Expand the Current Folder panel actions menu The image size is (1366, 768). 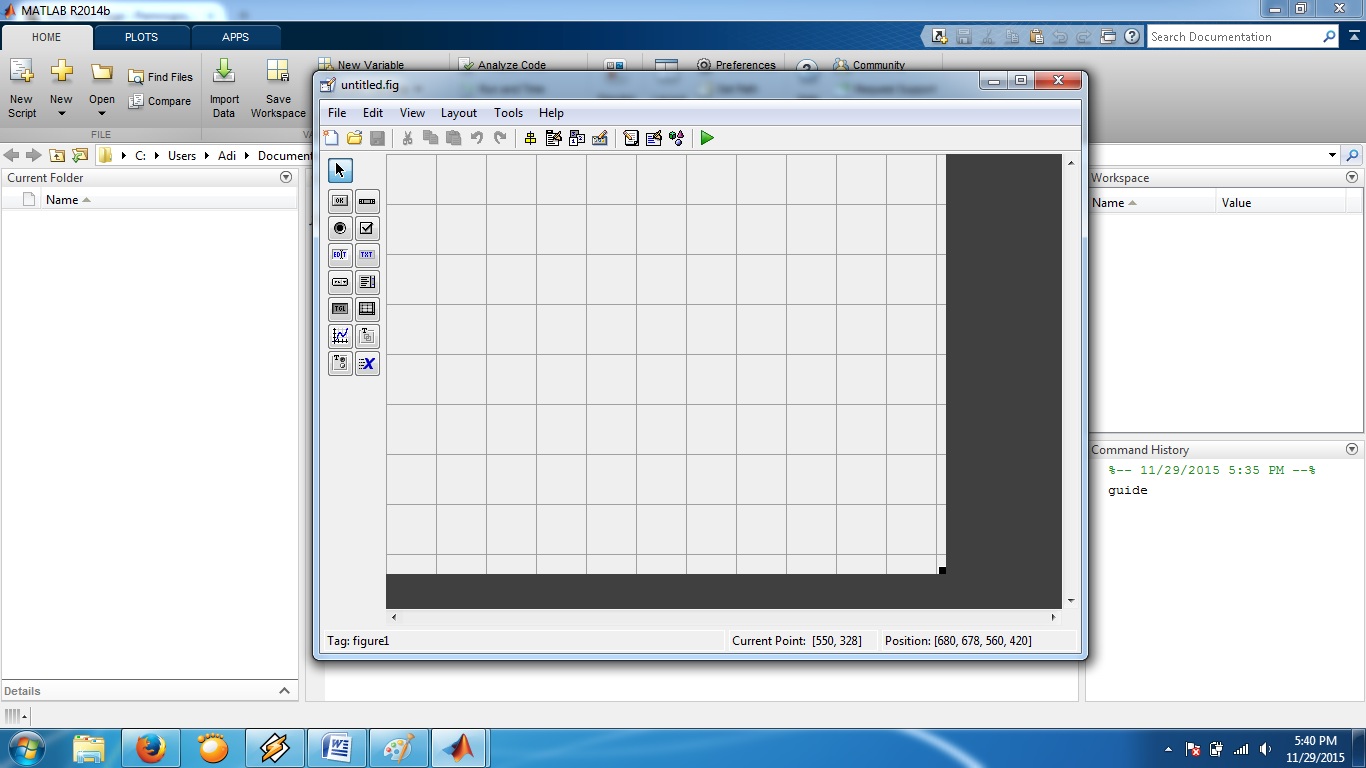pyautogui.click(x=286, y=177)
